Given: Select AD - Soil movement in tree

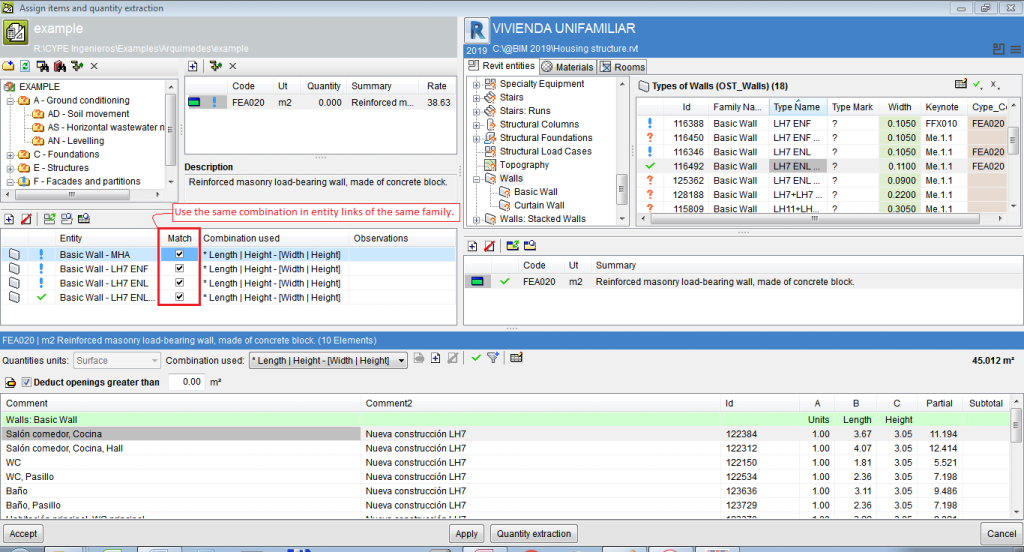Looking at the screenshot, I should pyautogui.click(x=88, y=114).
